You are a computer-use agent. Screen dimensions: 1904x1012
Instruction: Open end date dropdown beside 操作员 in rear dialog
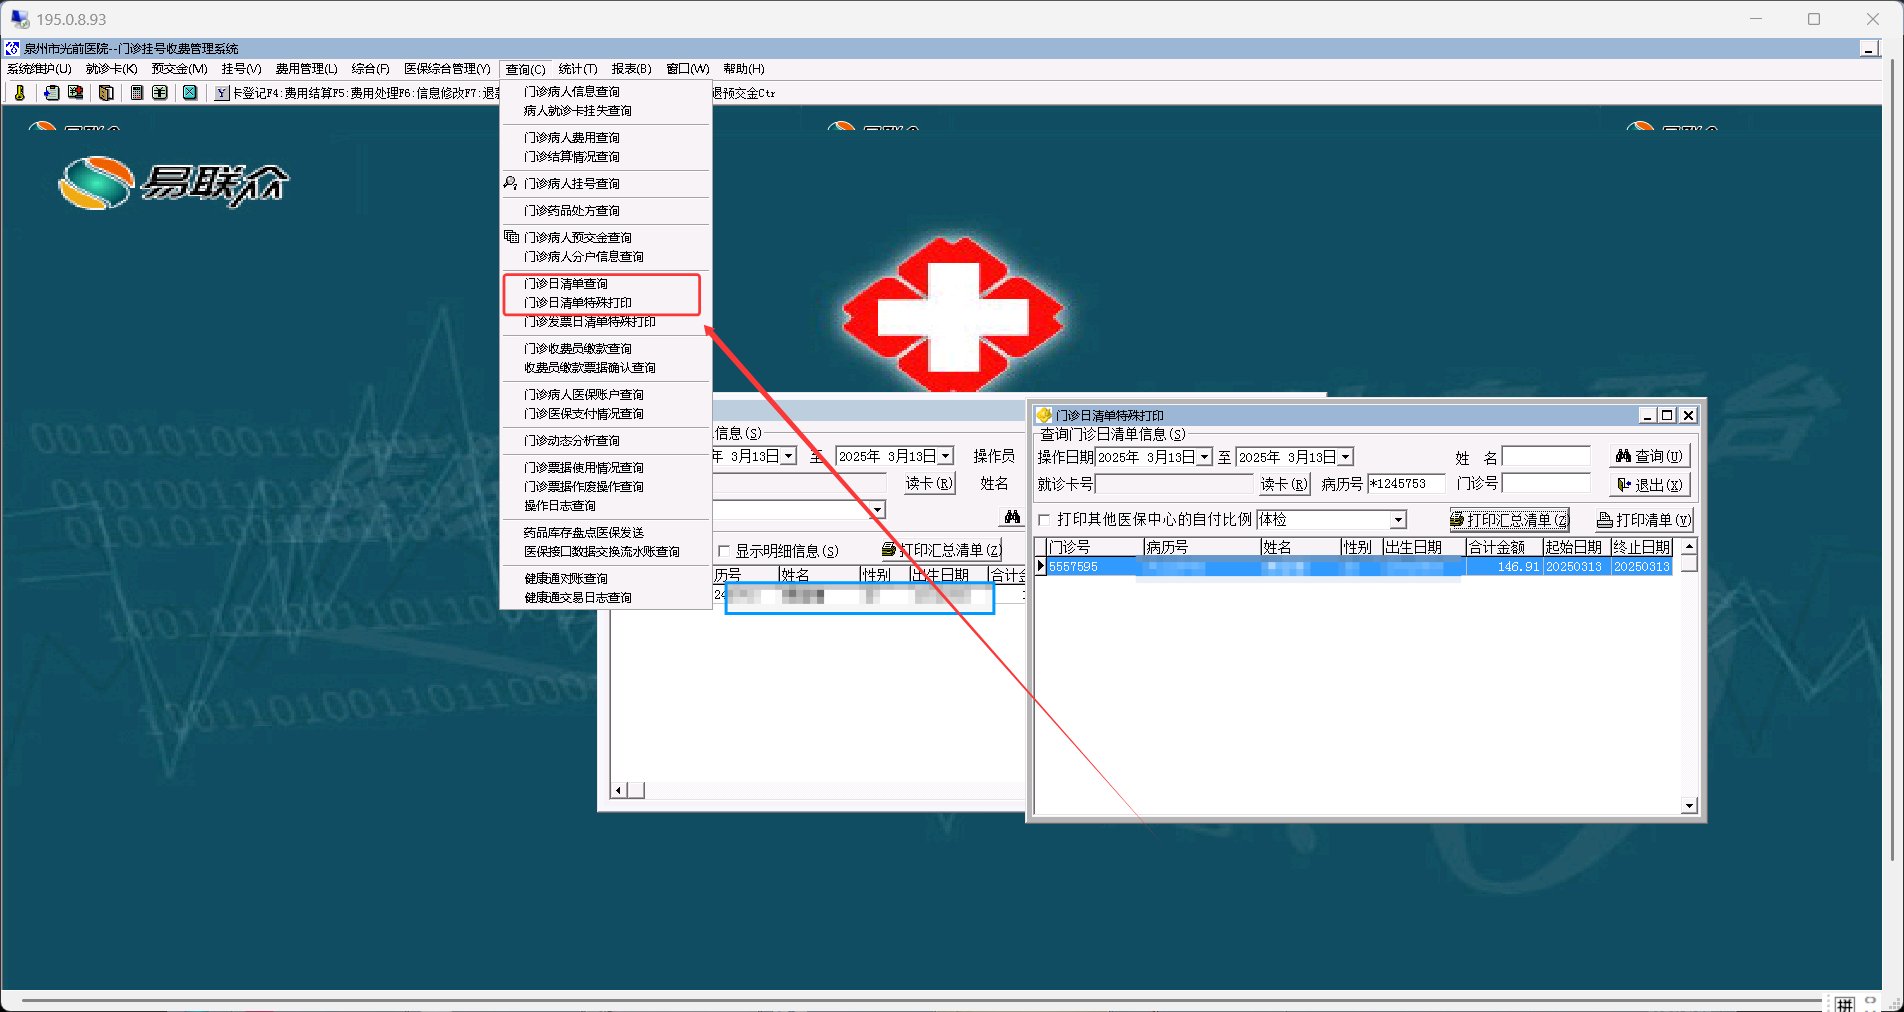coord(945,456)
